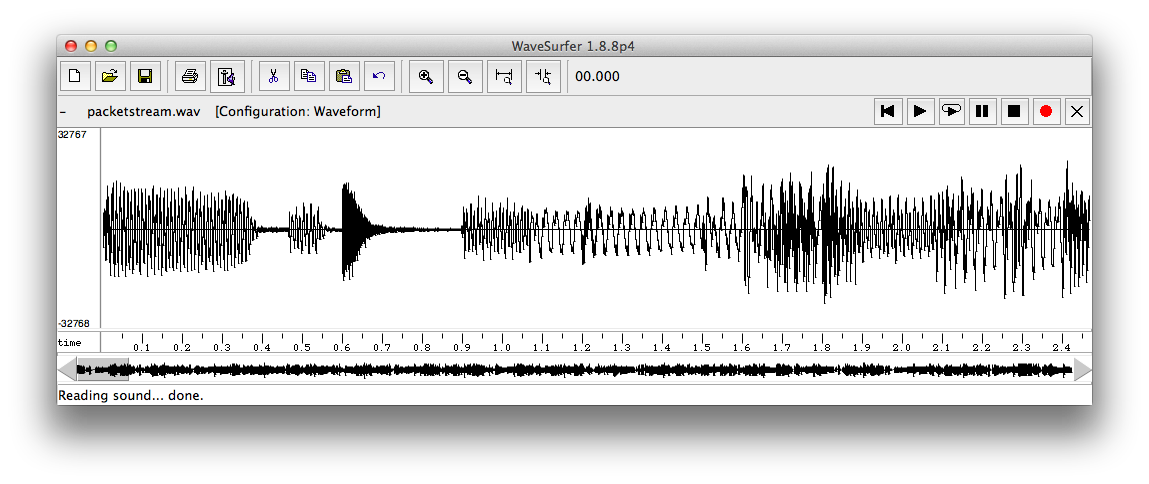Click the 00.000 time display
Viewport: 1149px width, 484px height.
[597, 76]
